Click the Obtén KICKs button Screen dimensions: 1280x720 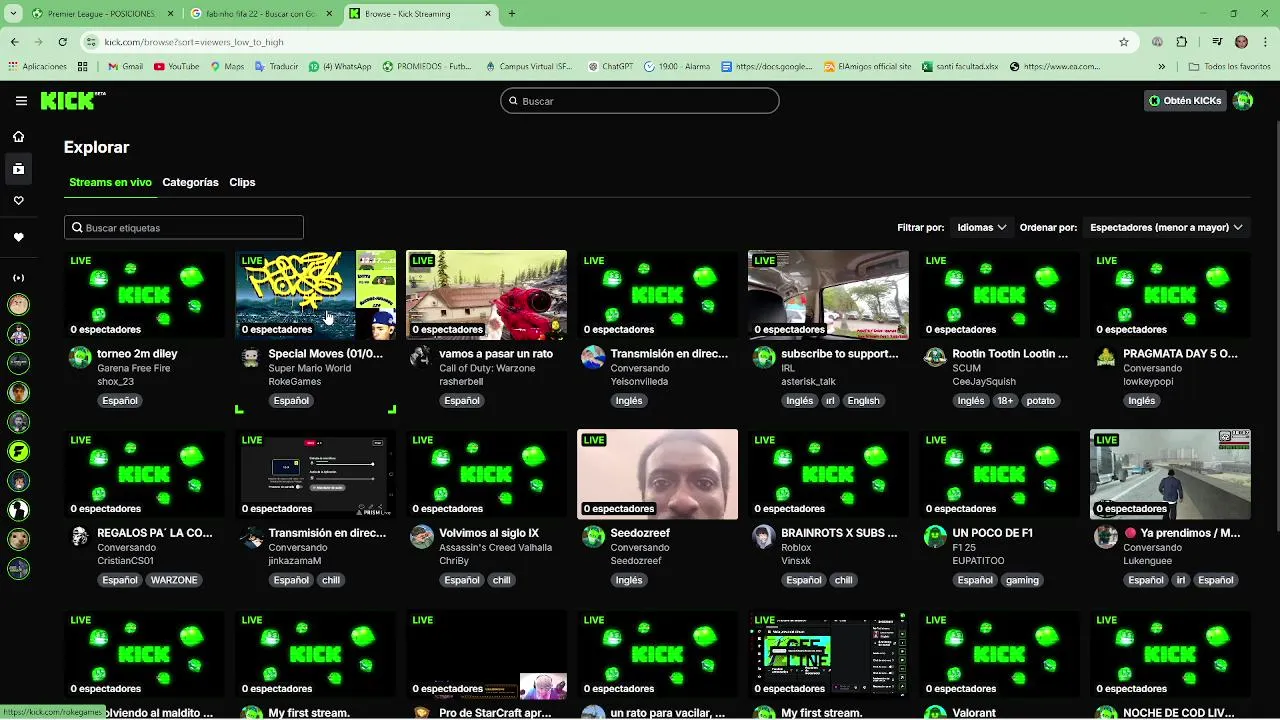tap(1185, 100)
